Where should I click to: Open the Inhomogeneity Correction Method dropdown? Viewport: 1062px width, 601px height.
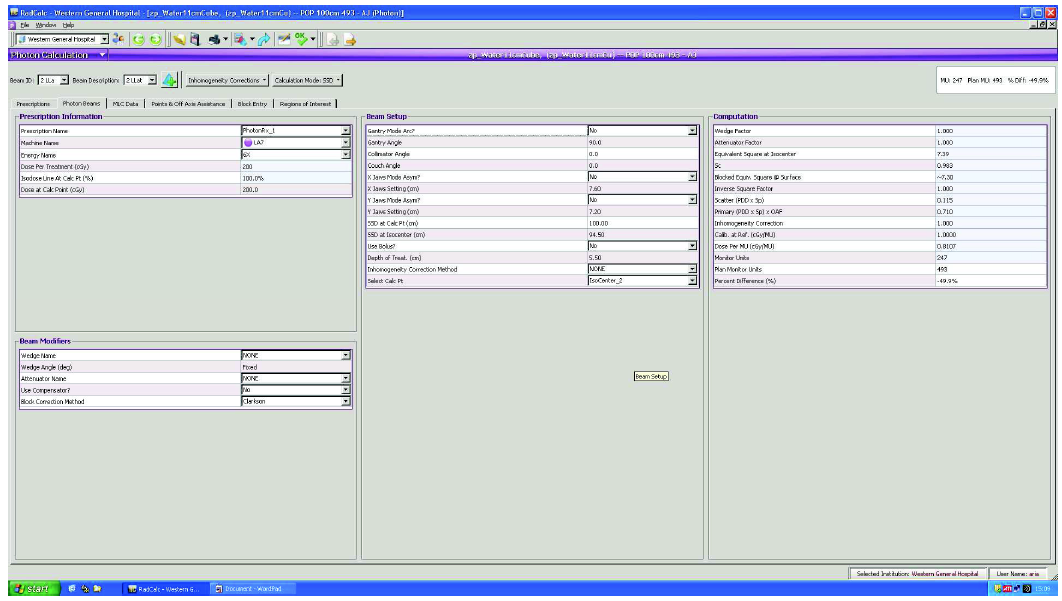[692, 269]
